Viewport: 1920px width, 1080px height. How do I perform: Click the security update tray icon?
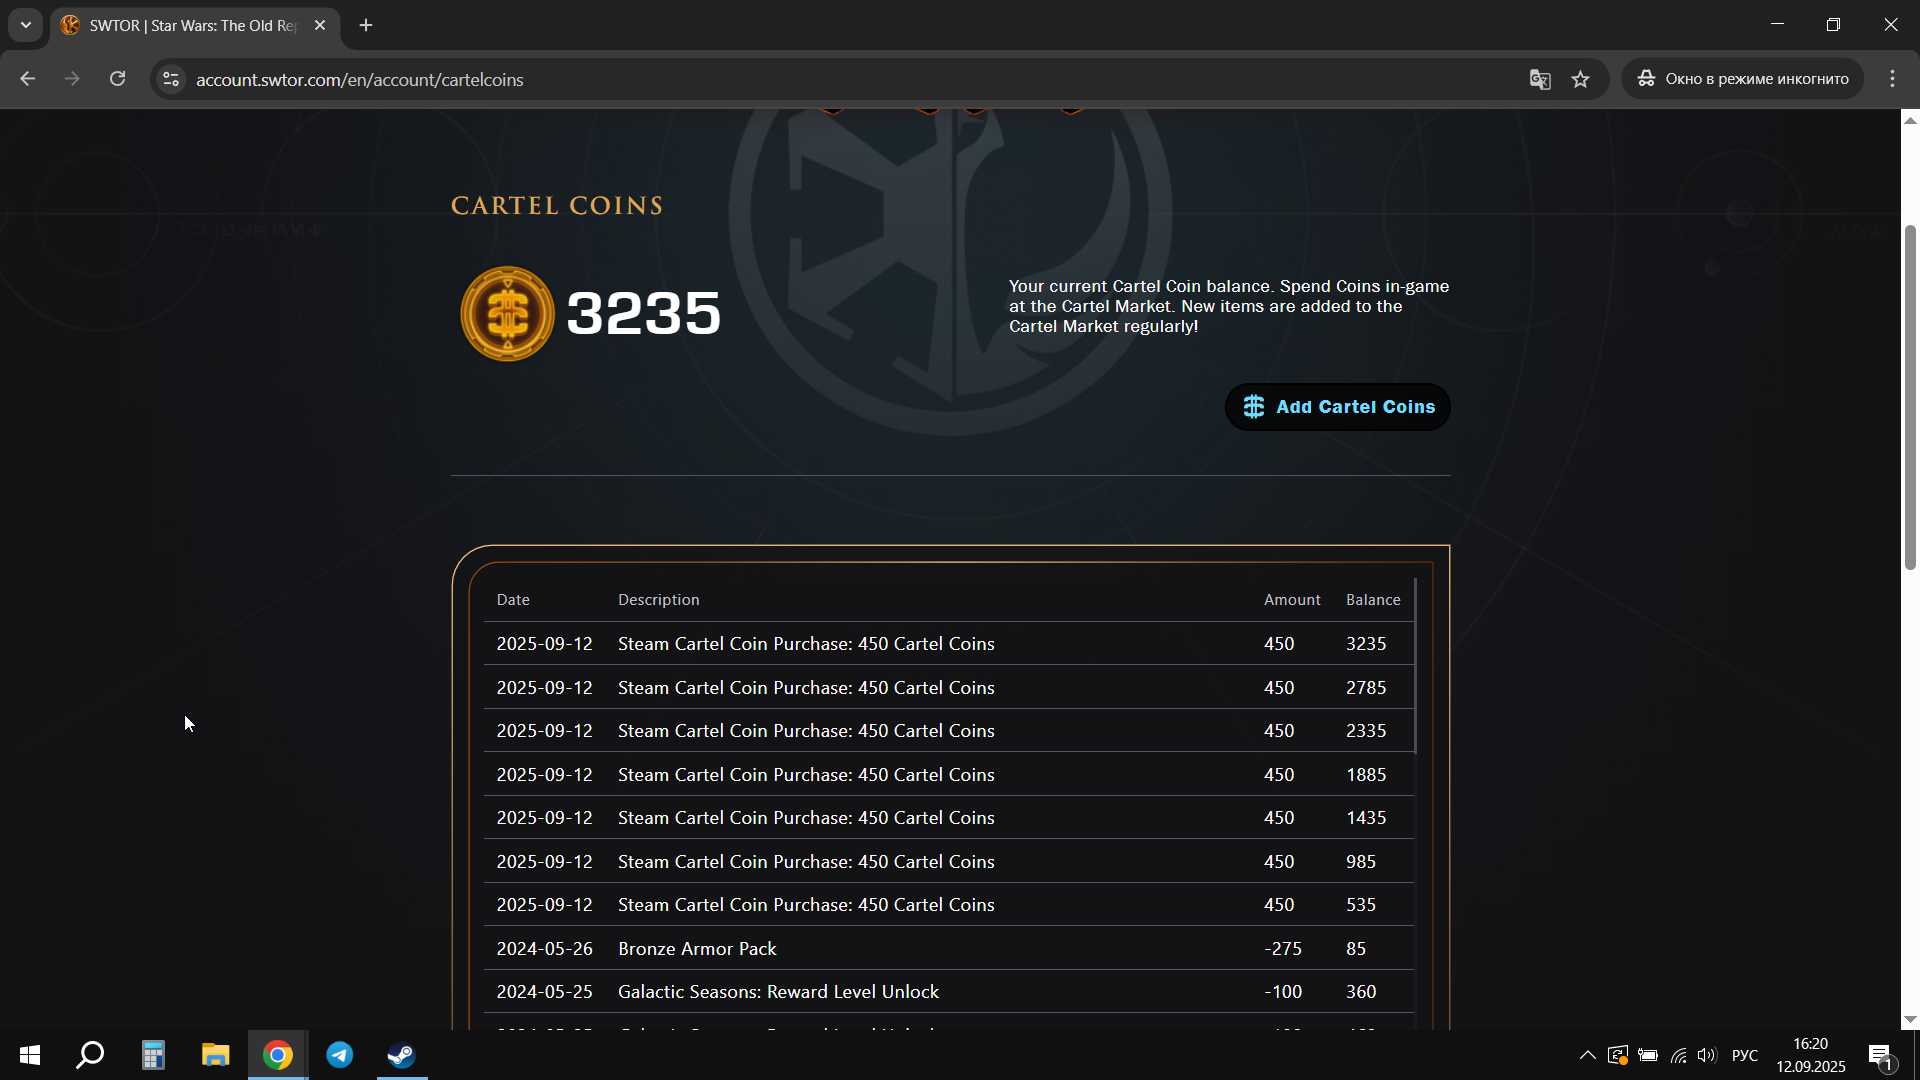(1617, 1055)
